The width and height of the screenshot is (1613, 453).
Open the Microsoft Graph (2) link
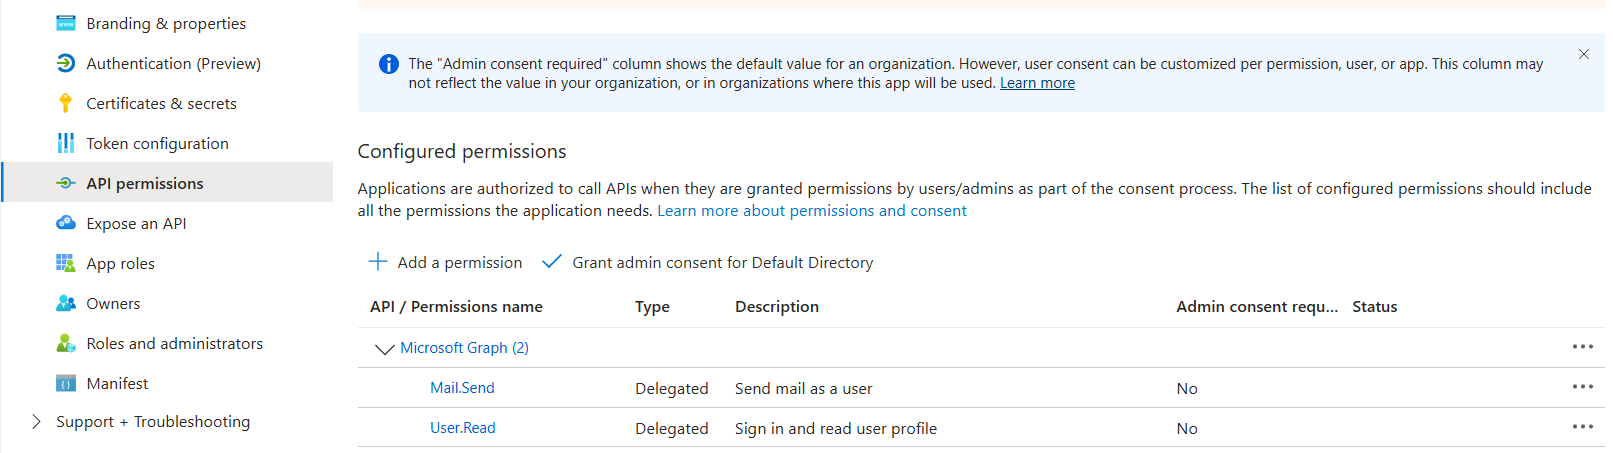(464, 348)
